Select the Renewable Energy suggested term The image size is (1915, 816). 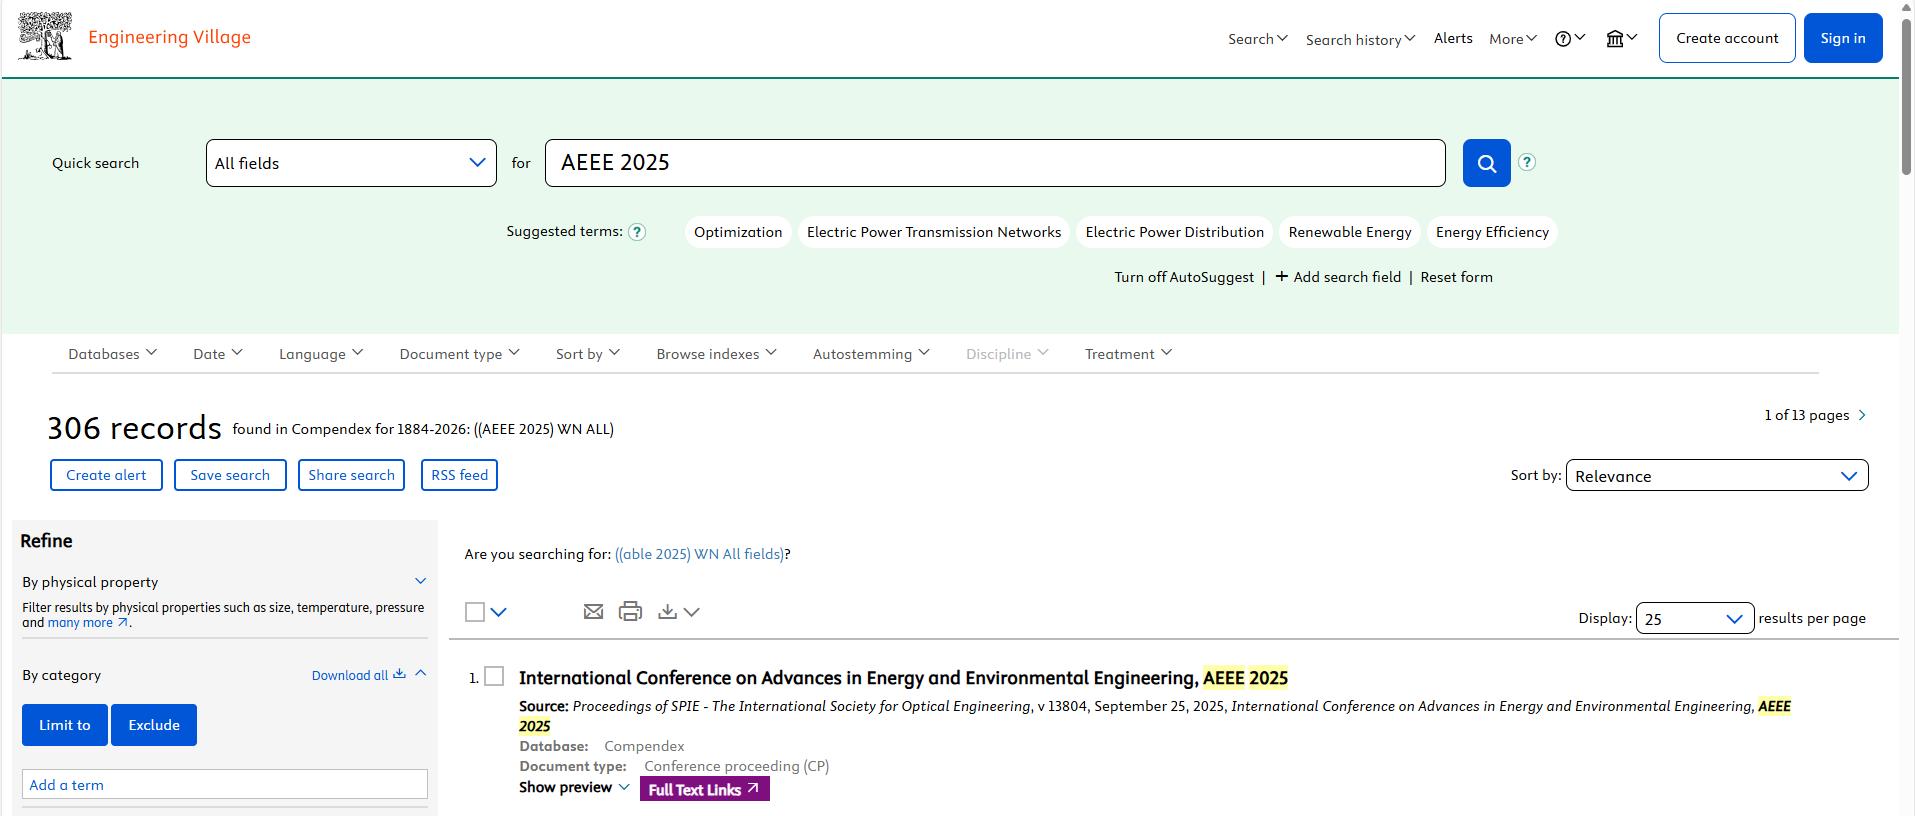click(1349, 232)
